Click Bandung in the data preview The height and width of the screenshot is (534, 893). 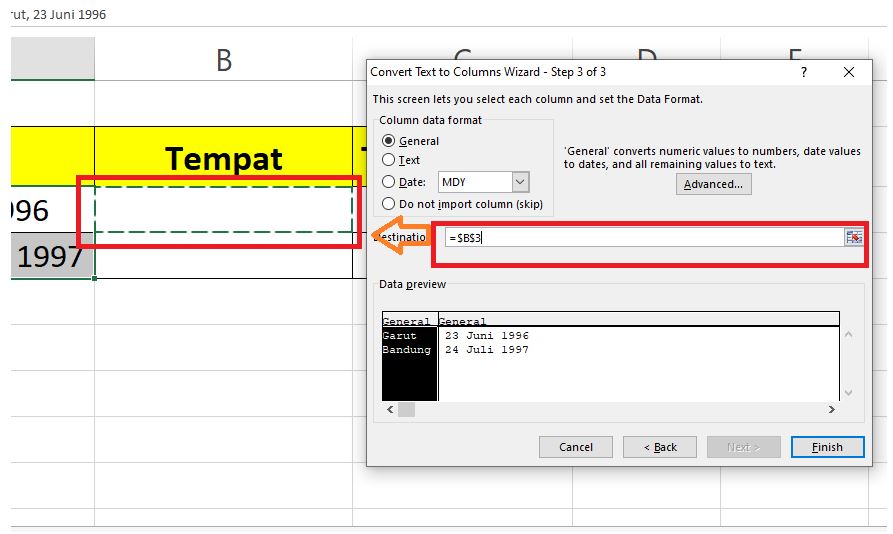coord(407,350)
